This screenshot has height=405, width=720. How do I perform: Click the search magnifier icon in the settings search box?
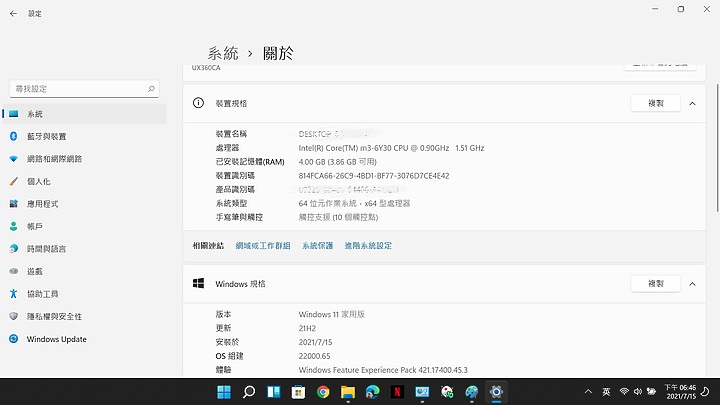tap(151, 89)
